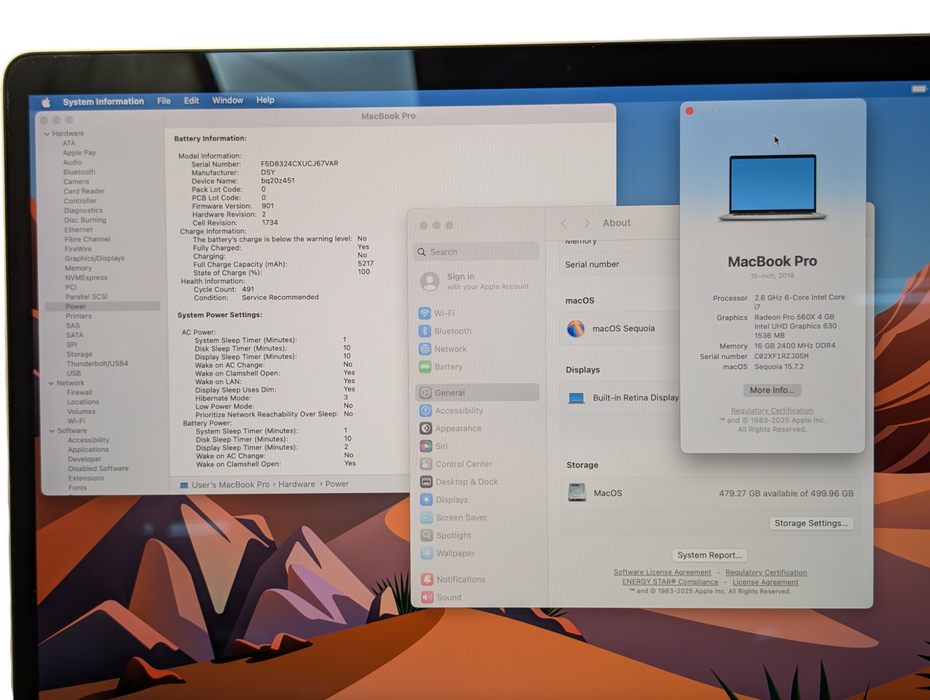This screenshot has height=700, width=930.
Task: Click the Serial number row in About
Action: click(620, 265)
